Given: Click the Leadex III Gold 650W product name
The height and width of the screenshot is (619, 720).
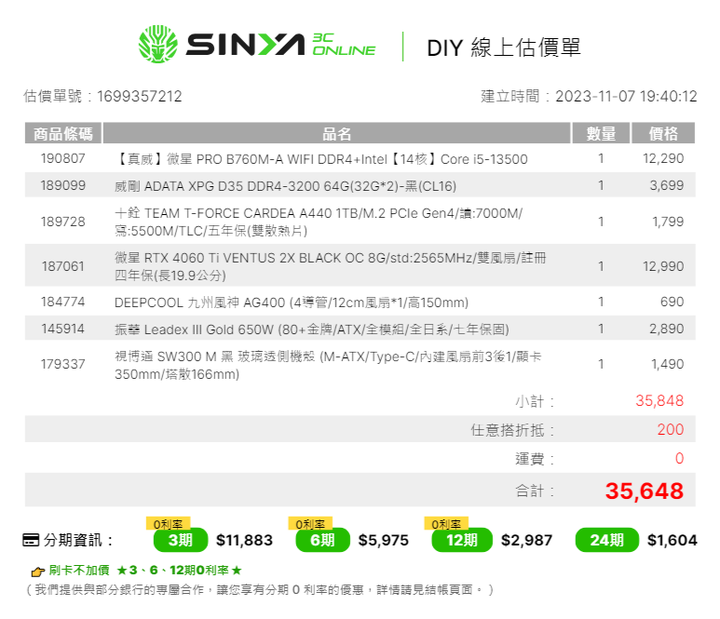Looking at the screenshot, I should click(x=311, y=329).
